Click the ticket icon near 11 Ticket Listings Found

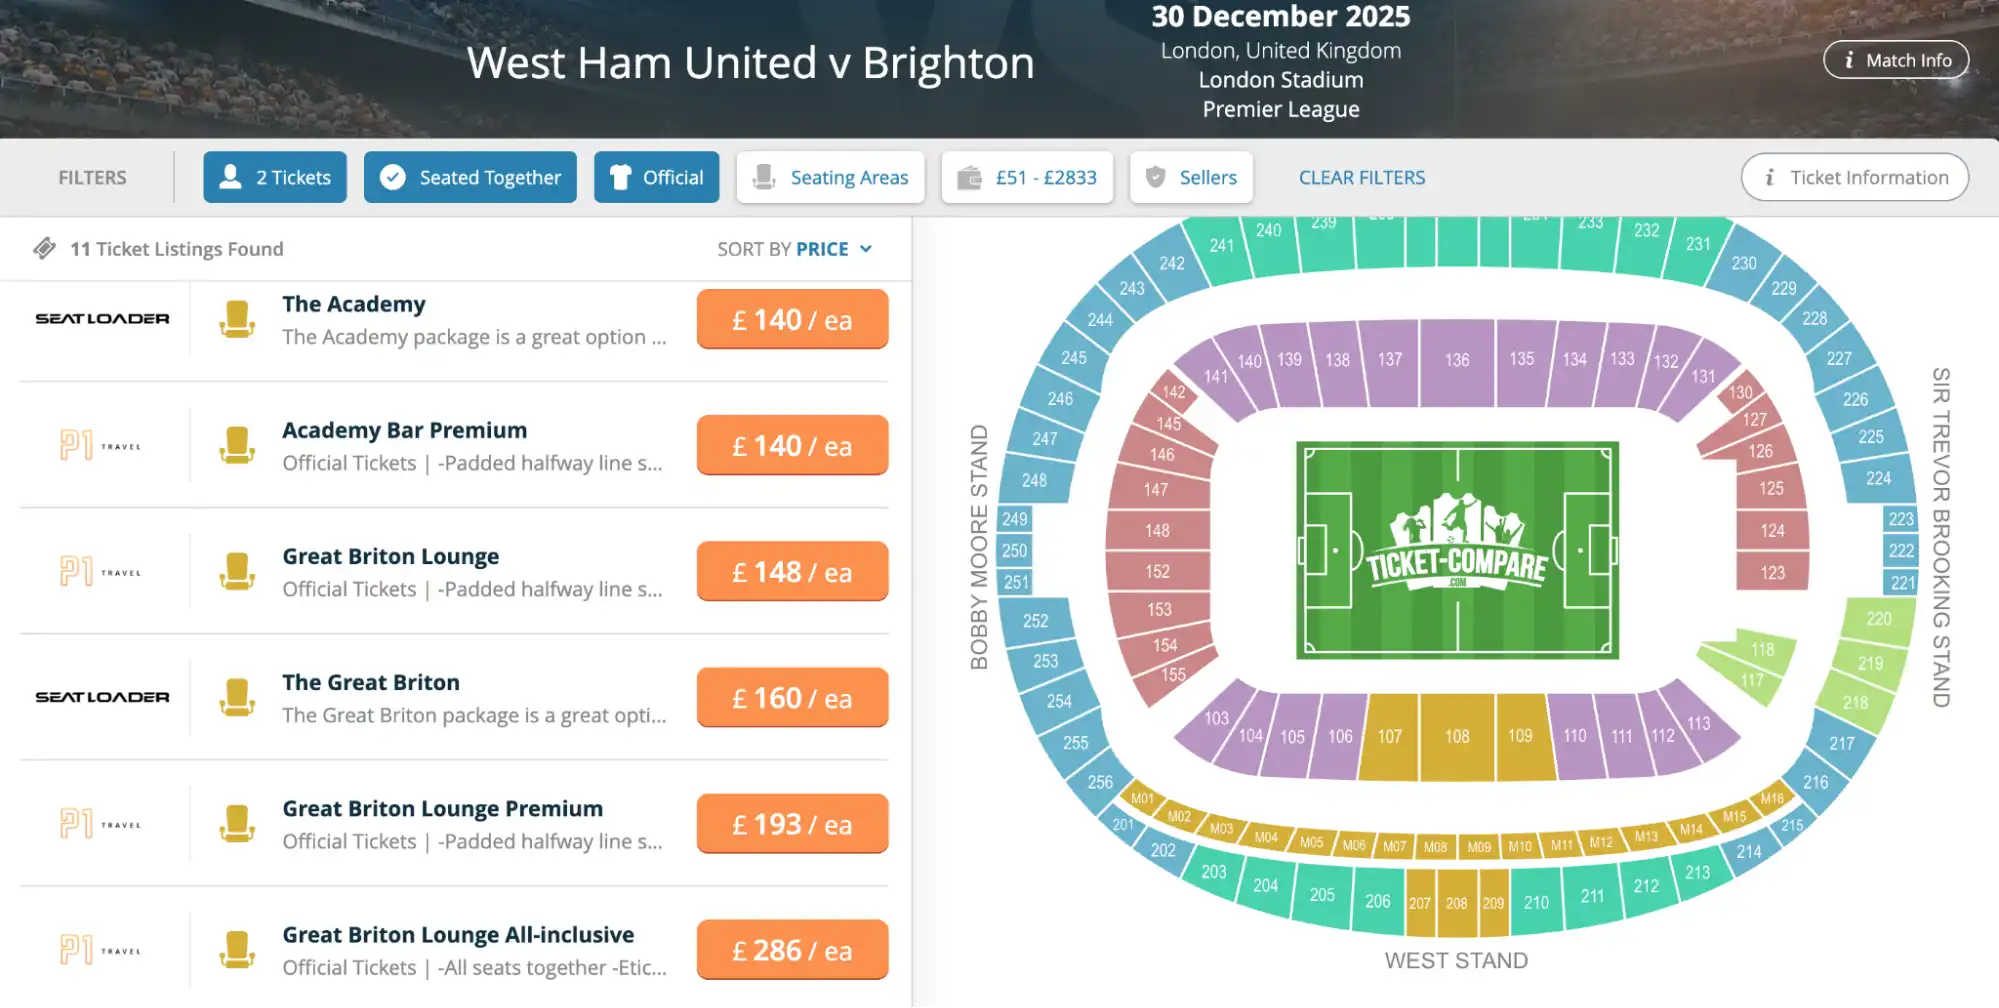(44, 248)
